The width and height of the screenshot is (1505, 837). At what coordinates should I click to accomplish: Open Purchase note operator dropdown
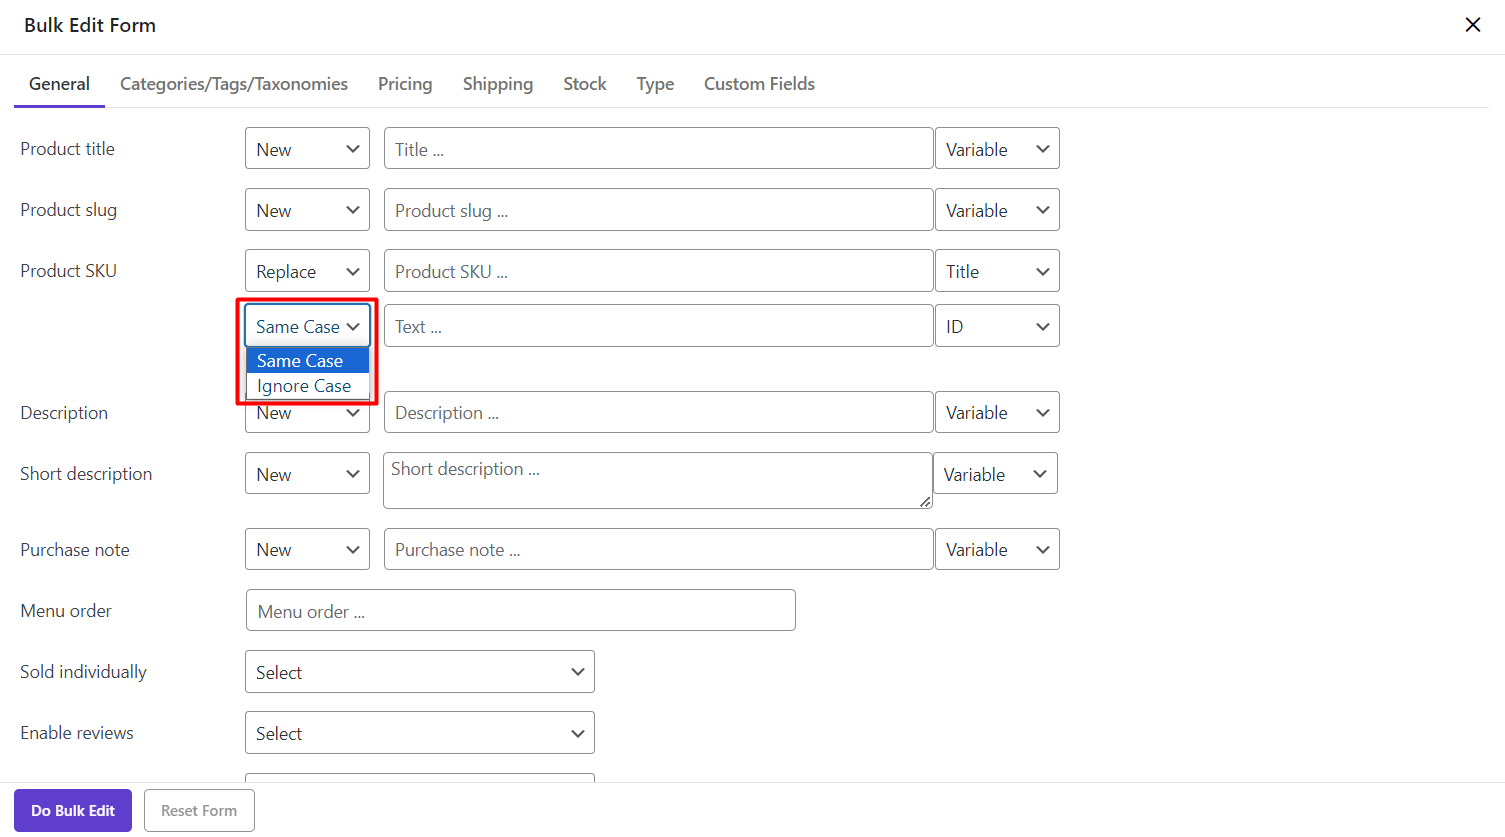pyautogui.click(x=307, y=549)
